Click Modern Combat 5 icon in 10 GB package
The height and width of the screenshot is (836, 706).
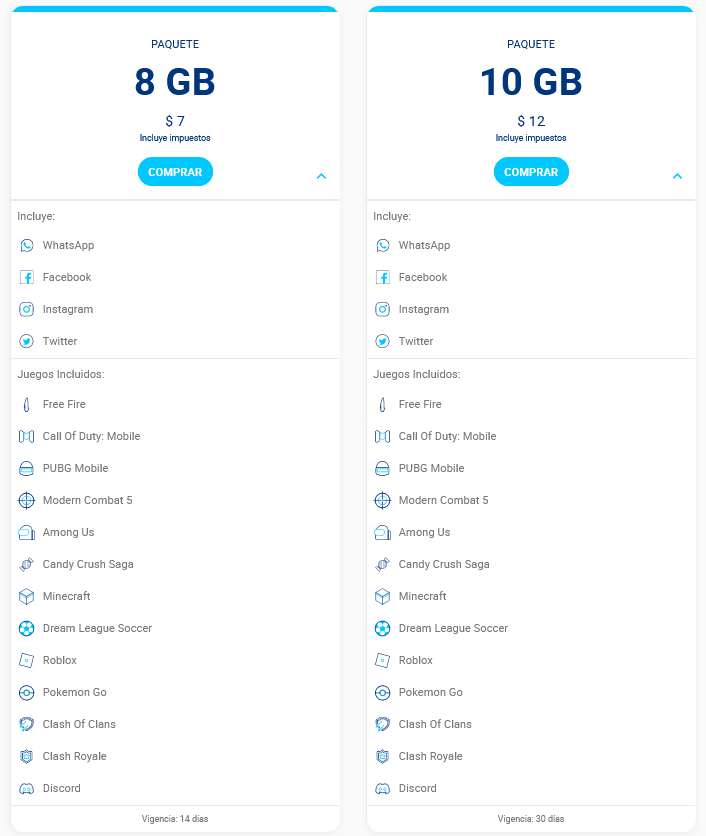382,500
